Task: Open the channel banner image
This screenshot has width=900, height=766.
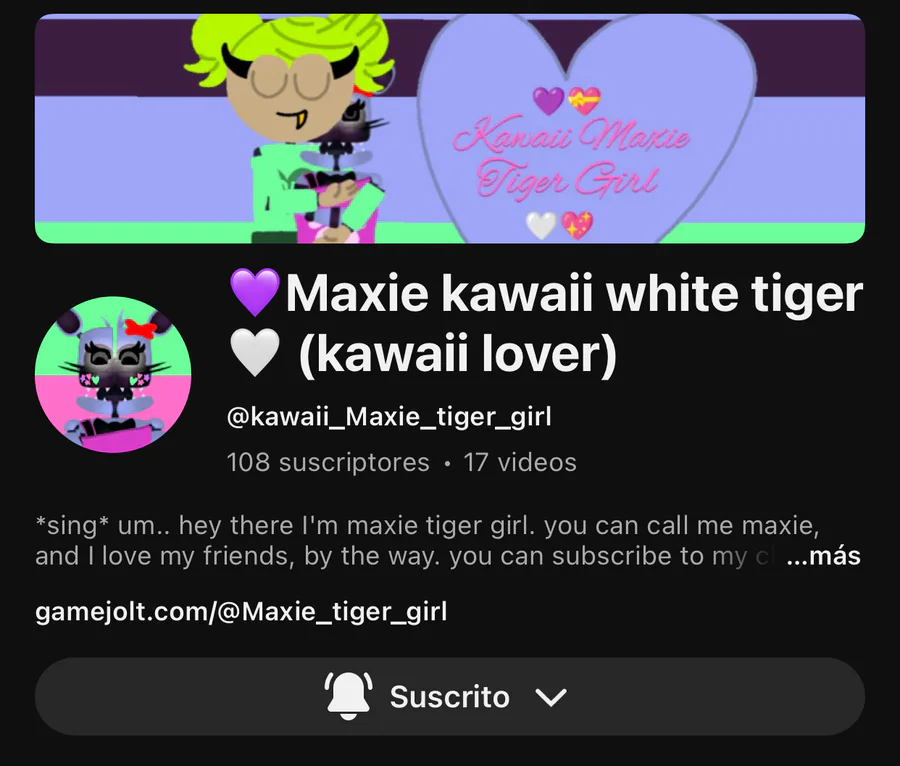Action: click(450, 129)
